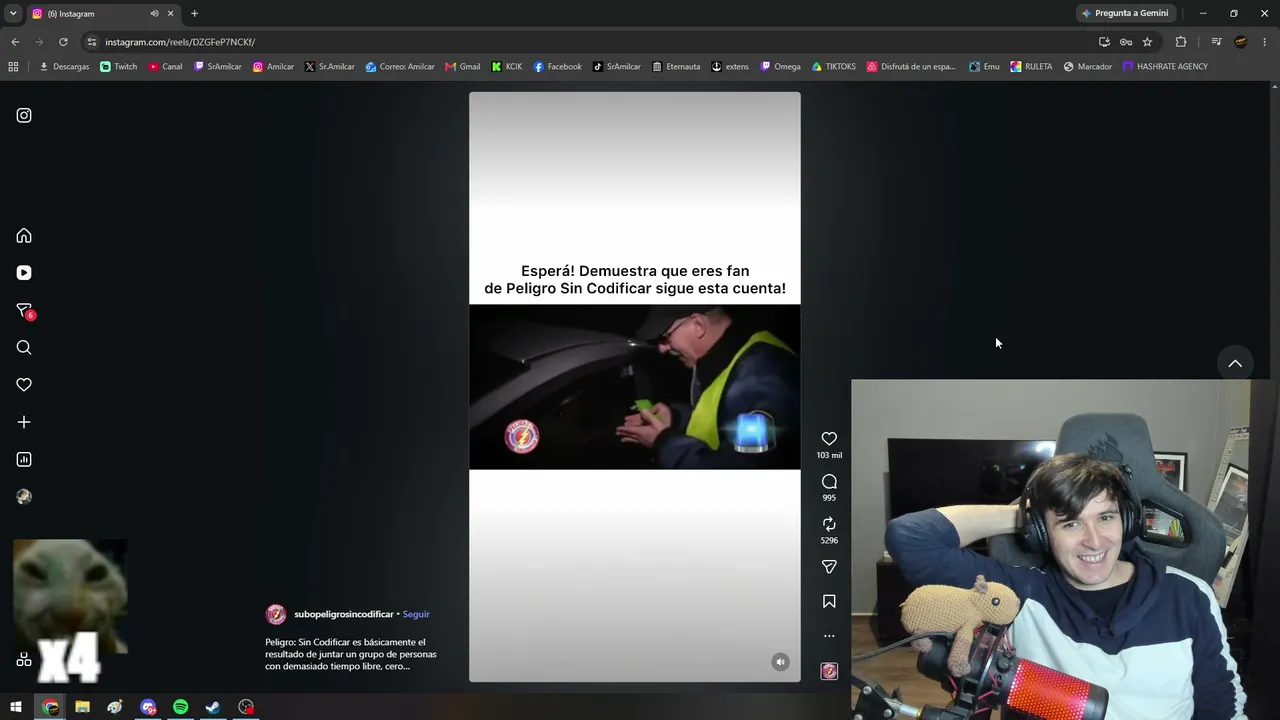
Task: Share the reel via send icon
Action: tap(829, 567)
